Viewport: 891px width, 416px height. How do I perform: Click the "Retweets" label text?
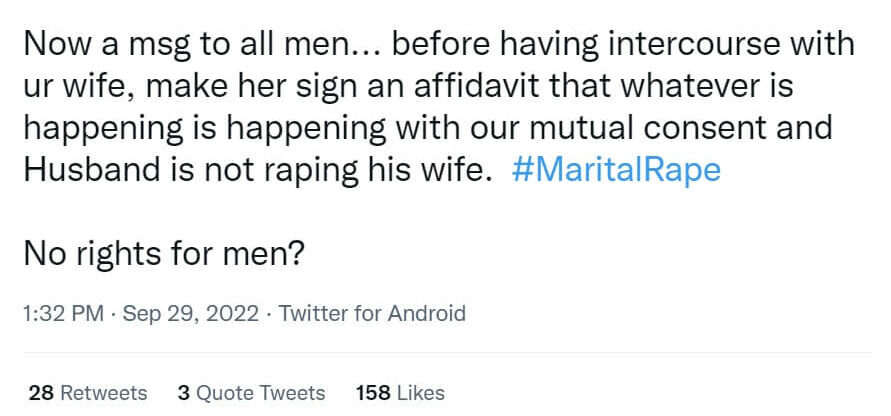[104, 393]
